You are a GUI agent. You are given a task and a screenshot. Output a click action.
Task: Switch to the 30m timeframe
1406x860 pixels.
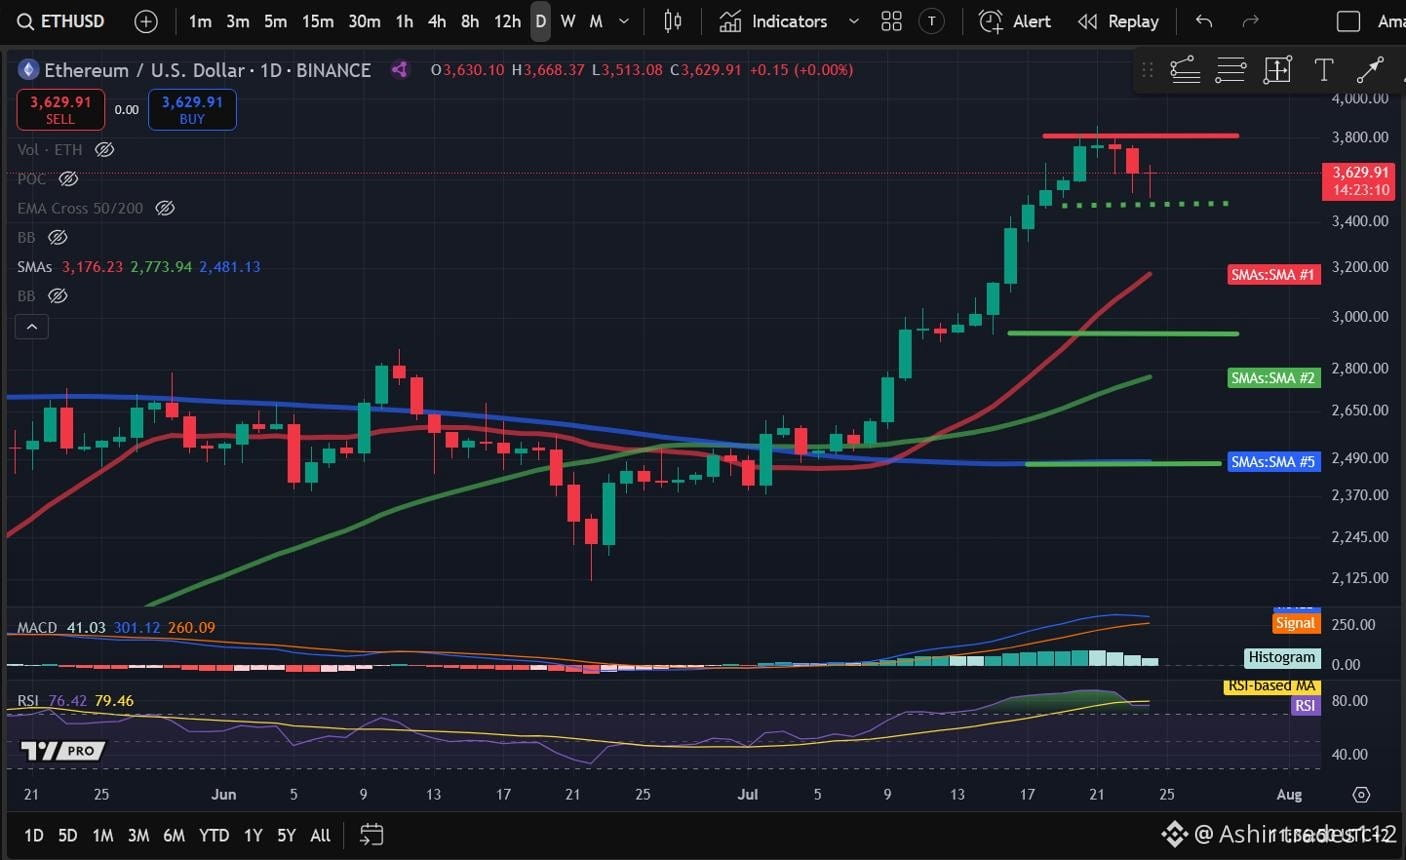pyautogui.click(x=364, y=21)
